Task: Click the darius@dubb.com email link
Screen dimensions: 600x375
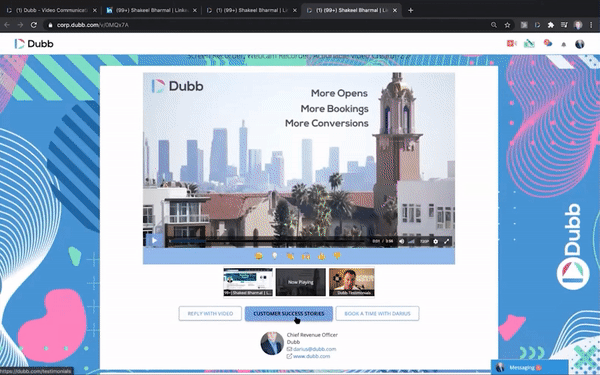Action: pyautogui.click(x=315, y=349)
